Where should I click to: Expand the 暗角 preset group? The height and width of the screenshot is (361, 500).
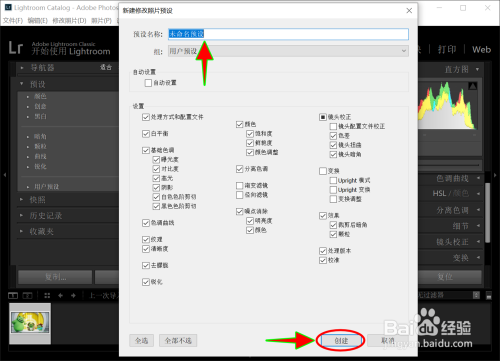[x=28, y=137]
